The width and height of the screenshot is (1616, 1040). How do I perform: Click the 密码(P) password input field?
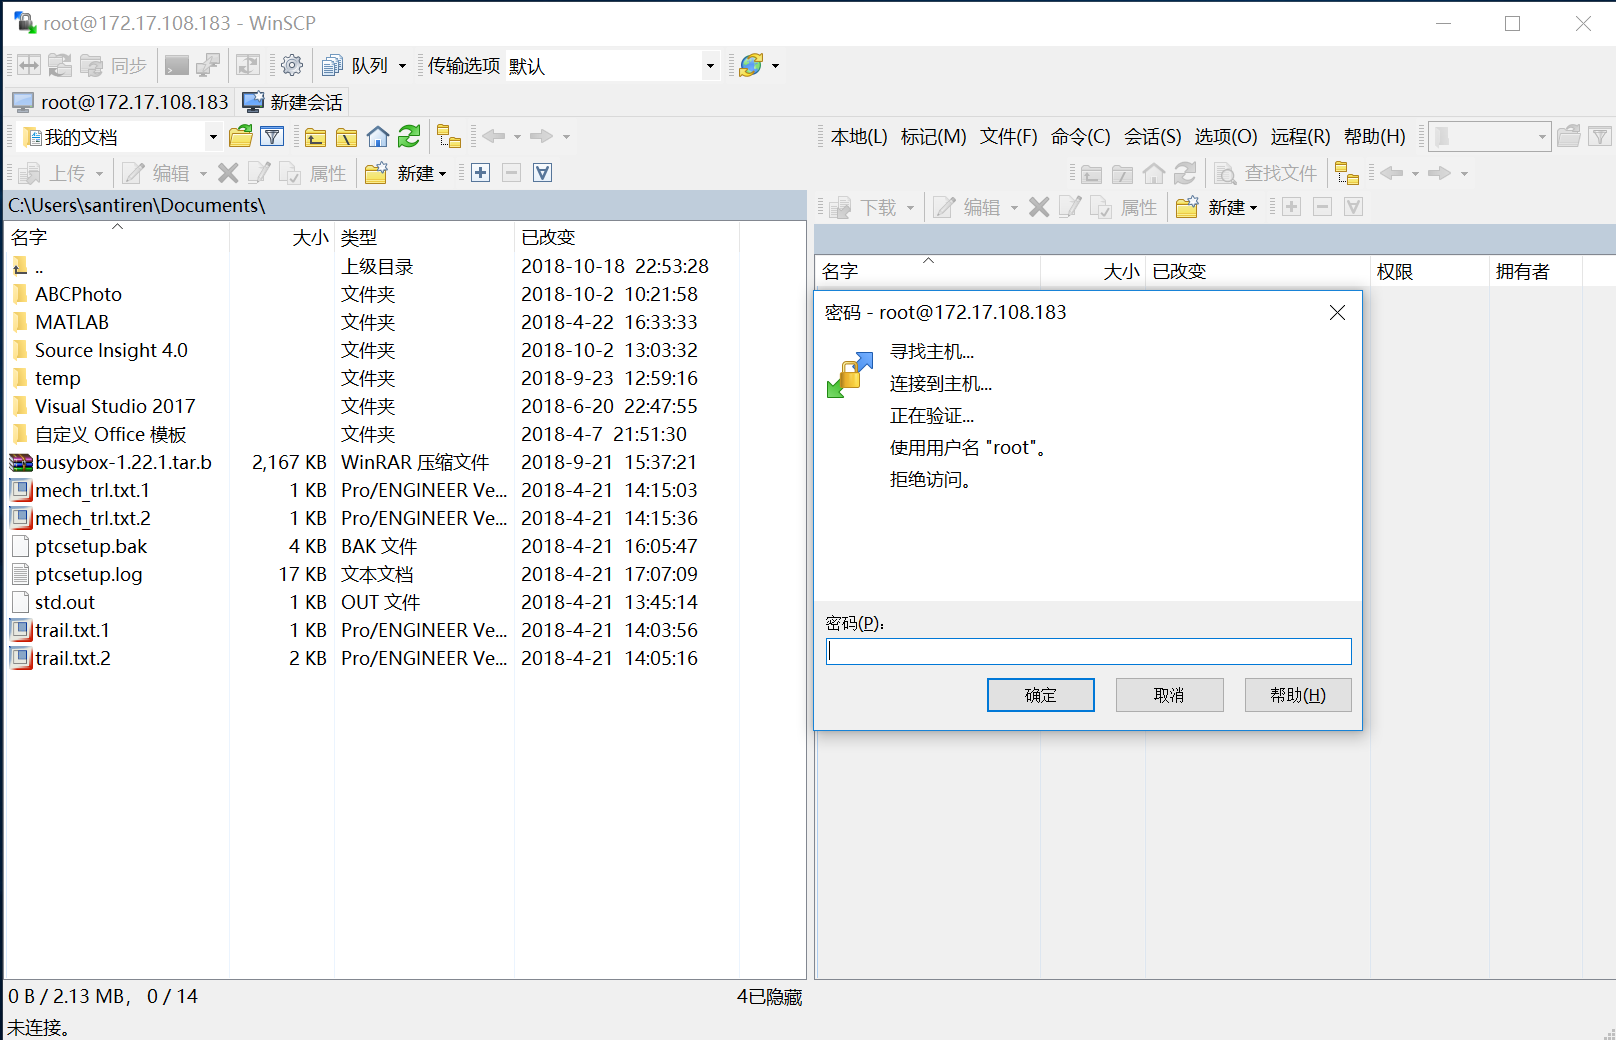(x=1088, y=652)
